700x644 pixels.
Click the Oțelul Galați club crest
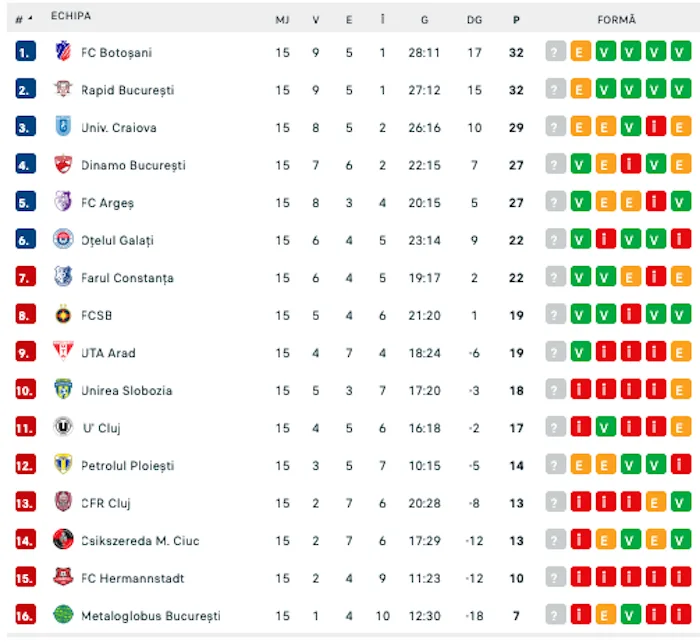click(63, 240)
